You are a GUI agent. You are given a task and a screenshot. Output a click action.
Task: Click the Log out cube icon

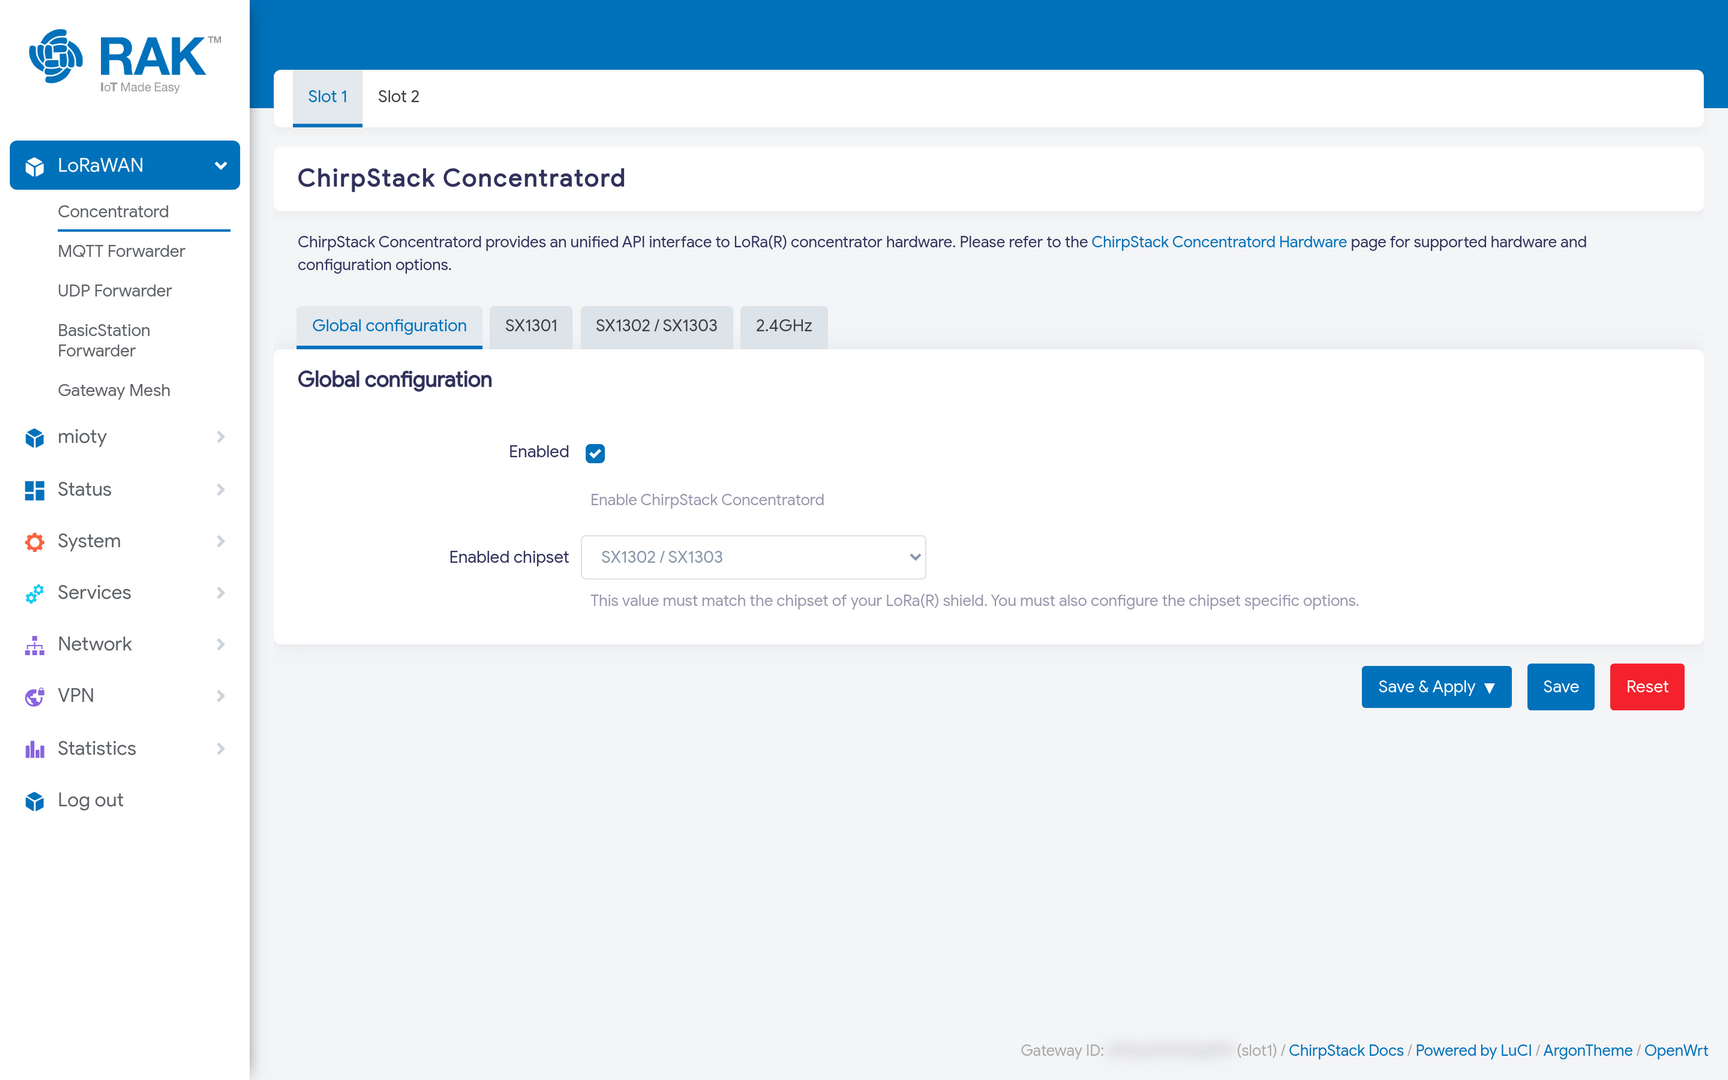[35, 801]
